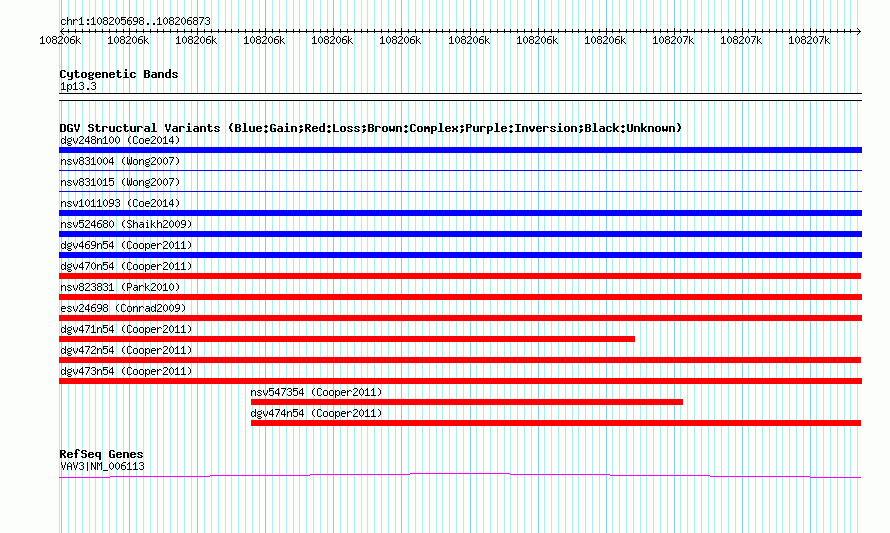Click the red loss bar under dgv472n54
This screenshot has height=533, width=890.
460,360
